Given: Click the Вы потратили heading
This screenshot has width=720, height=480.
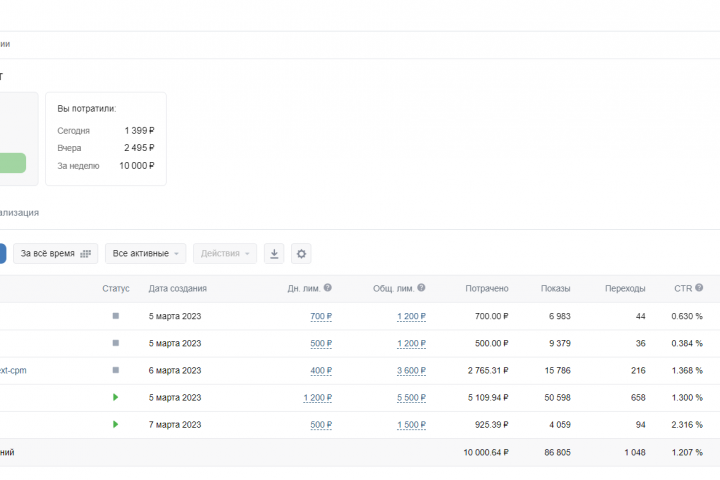Looking at the screenshot, I should 87,109.
